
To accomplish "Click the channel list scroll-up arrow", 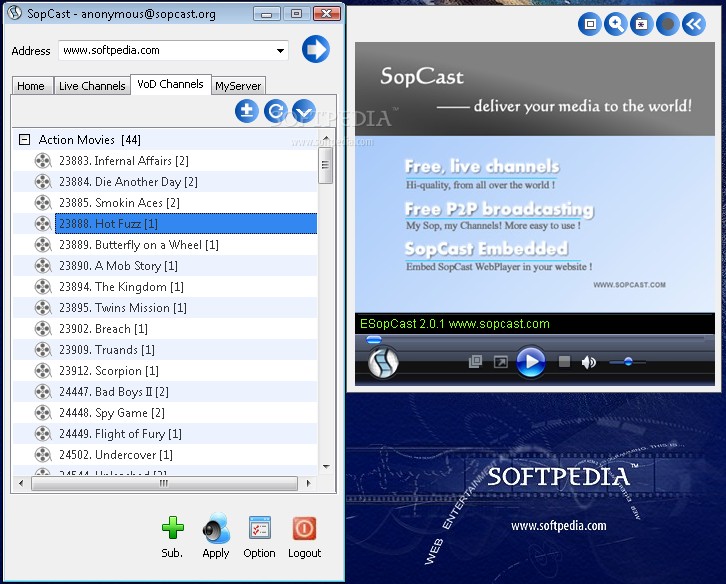I will click(326, 138).
